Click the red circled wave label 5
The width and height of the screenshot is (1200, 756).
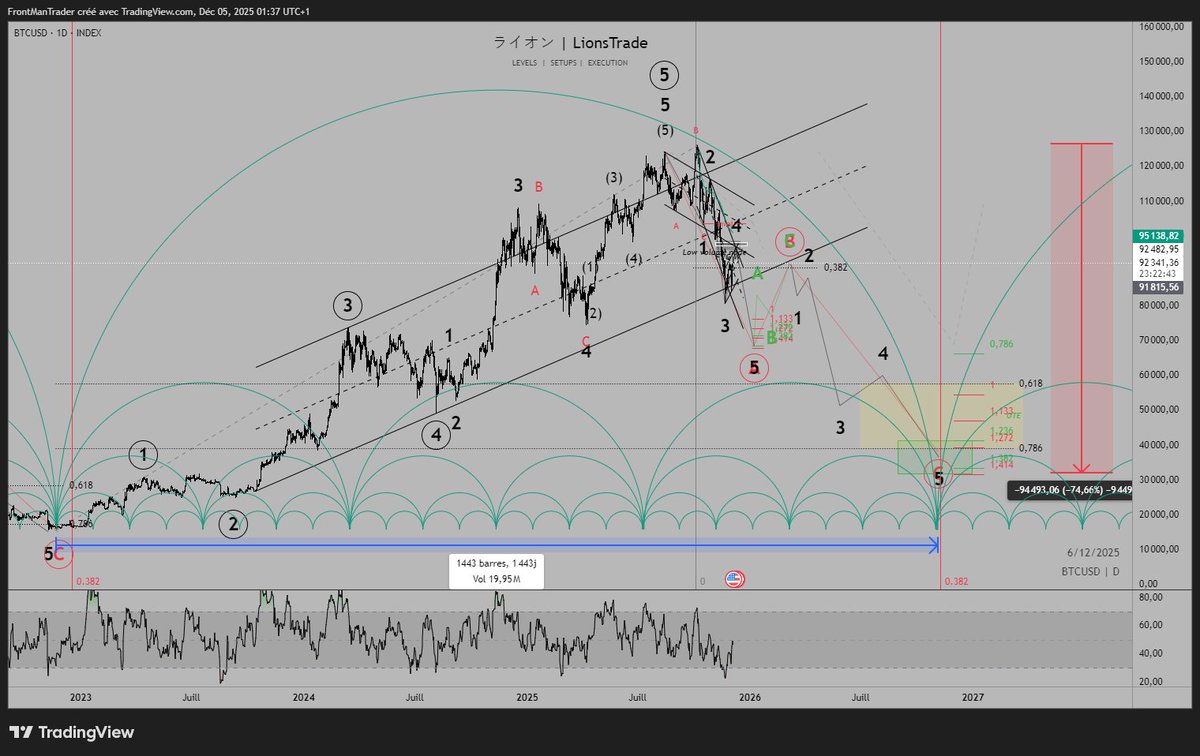755,368
